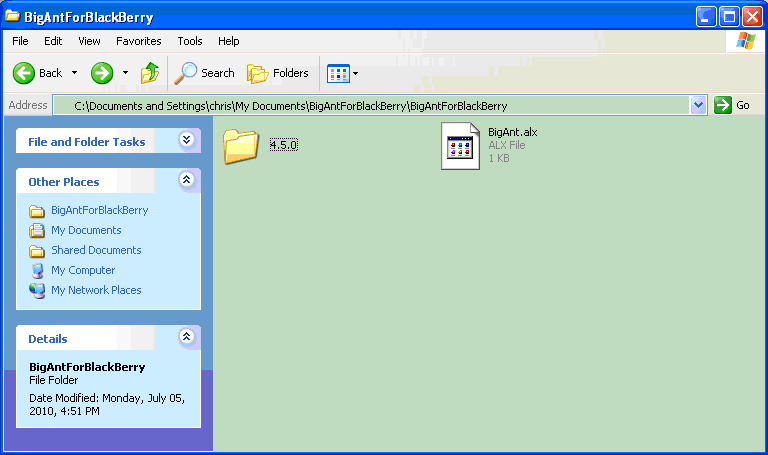Click the title bar folder icon
The width and height of the screenshot is (768, 455).
[x=12, y=16]
